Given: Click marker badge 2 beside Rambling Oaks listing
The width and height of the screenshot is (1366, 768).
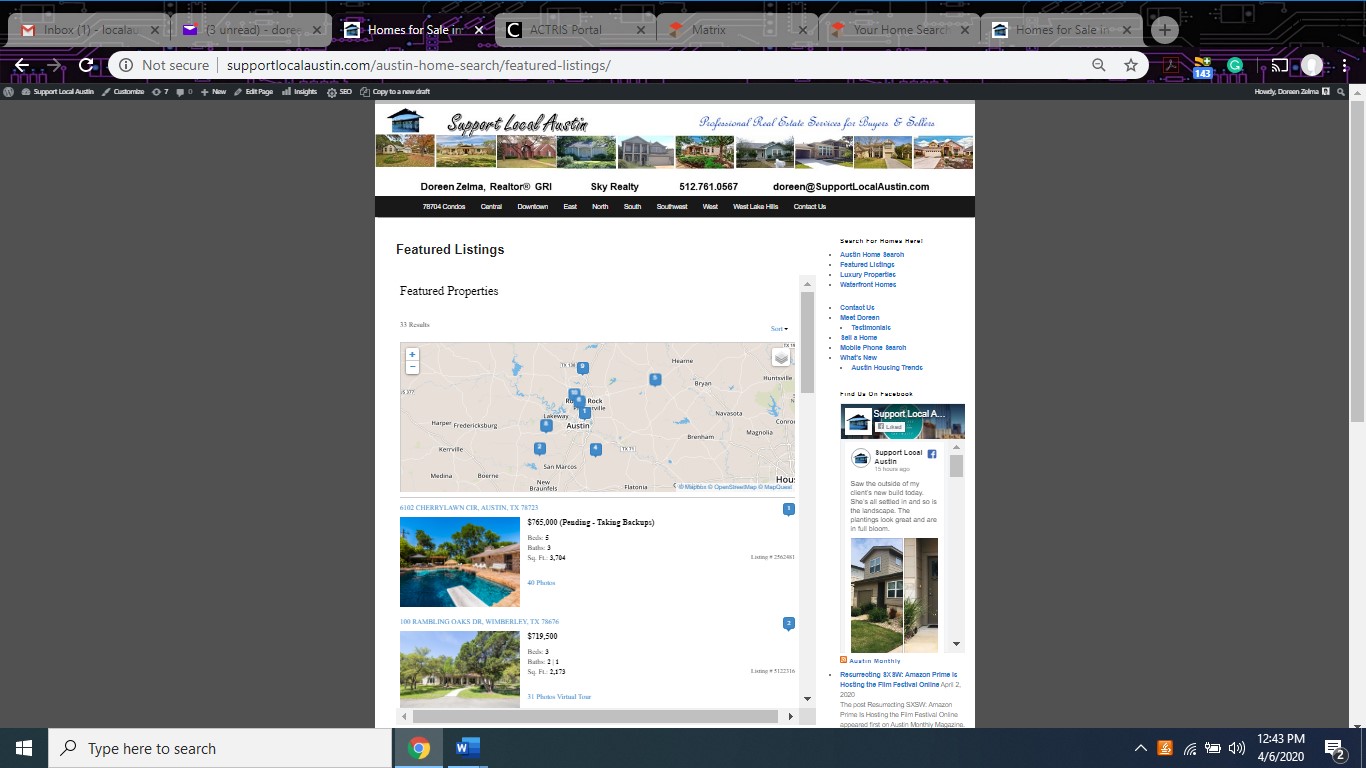Looking at the screenshot, I should click(788, 624).
